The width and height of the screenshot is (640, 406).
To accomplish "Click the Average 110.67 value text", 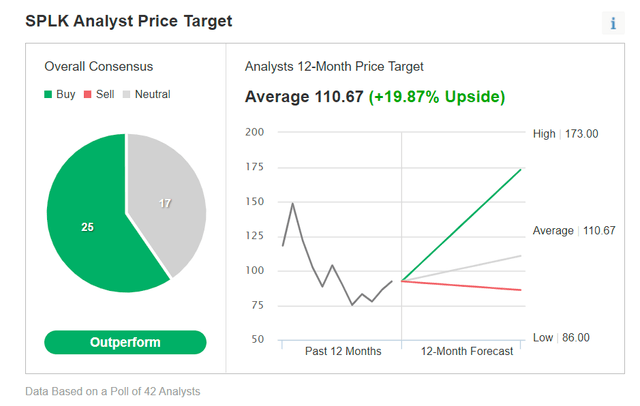I will [x=304, y=97].
